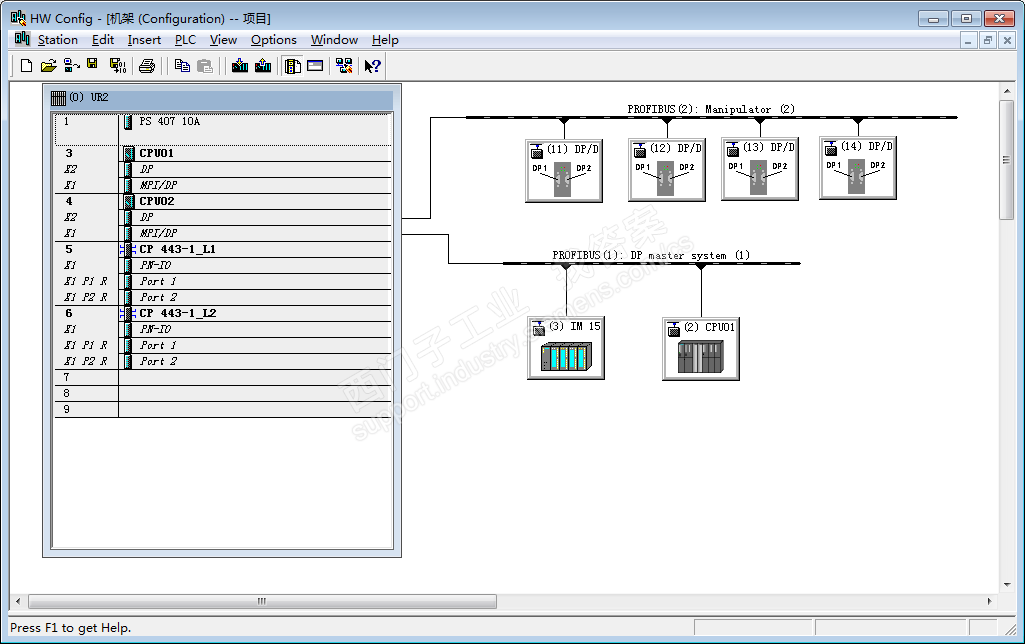
Task: Open the Window menu
Action: tap(334, 40)
